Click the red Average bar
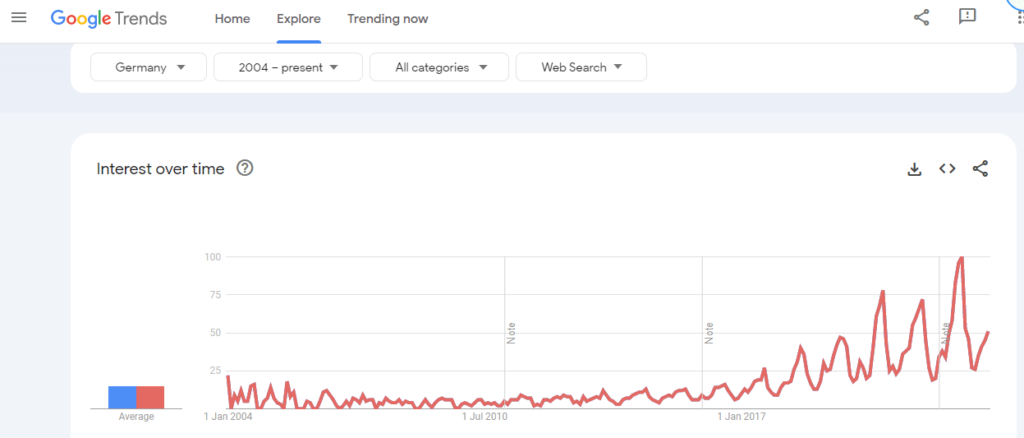 point(150,397)
